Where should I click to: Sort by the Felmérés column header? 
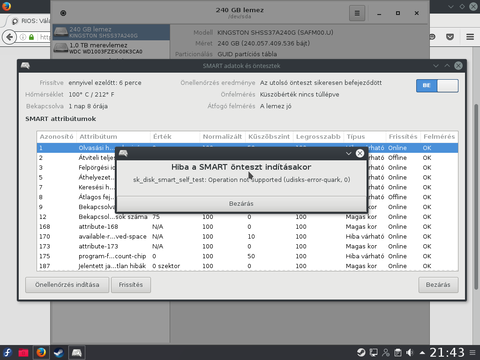coord(439,137)
